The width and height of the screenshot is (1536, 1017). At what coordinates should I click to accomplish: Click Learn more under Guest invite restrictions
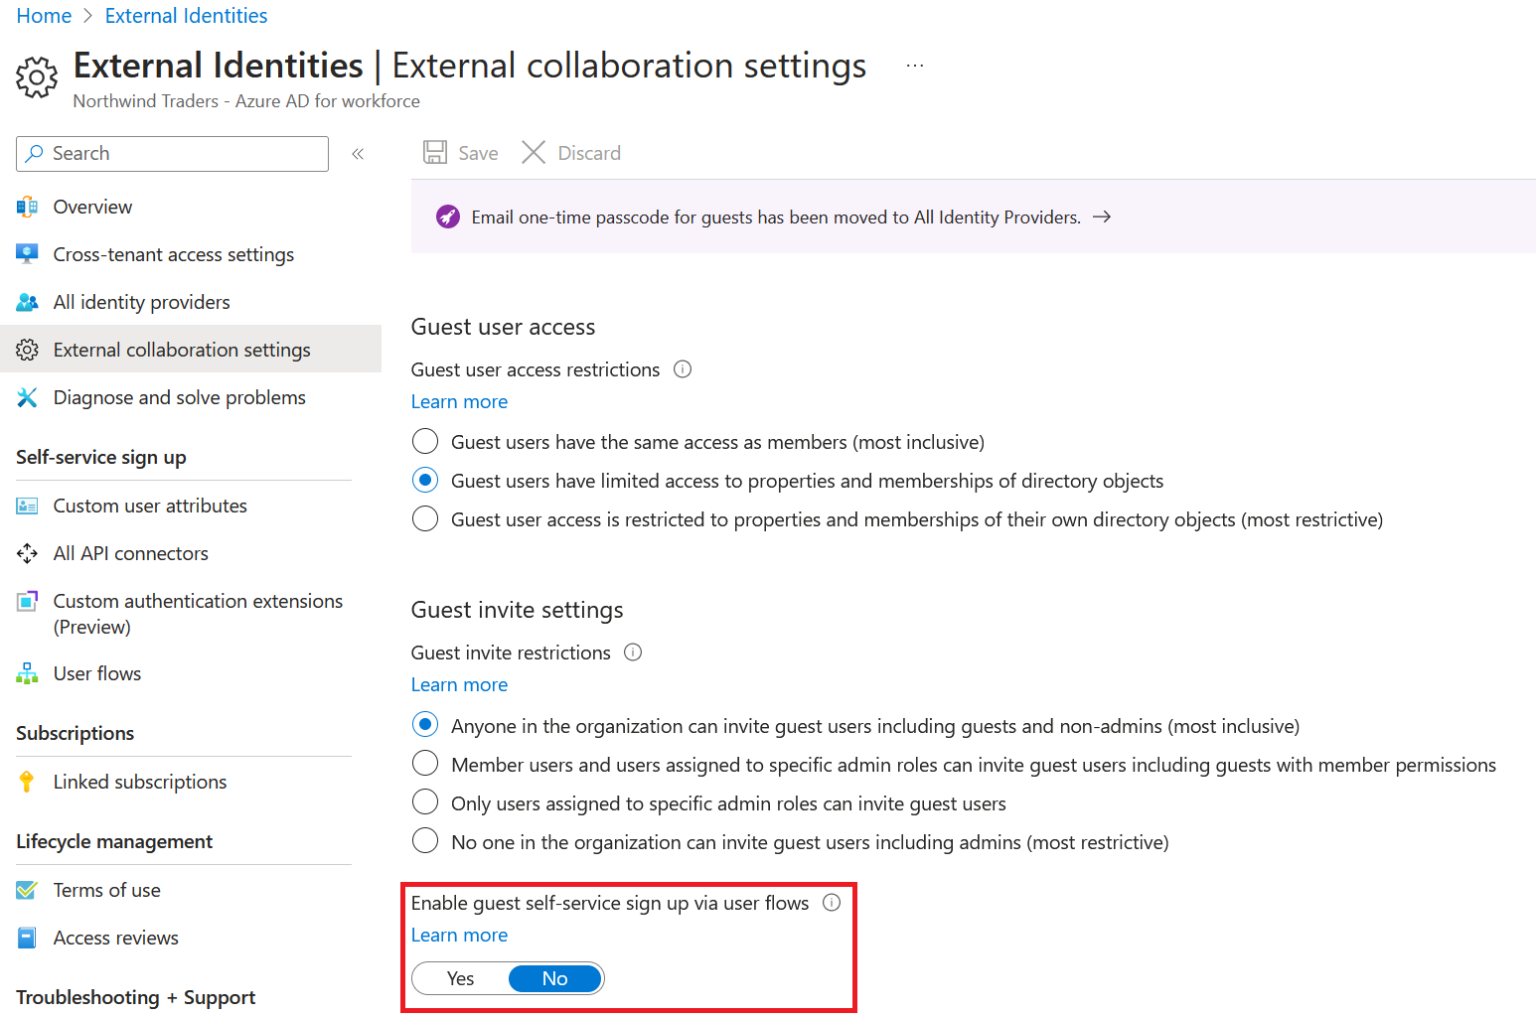click(459, 685)
